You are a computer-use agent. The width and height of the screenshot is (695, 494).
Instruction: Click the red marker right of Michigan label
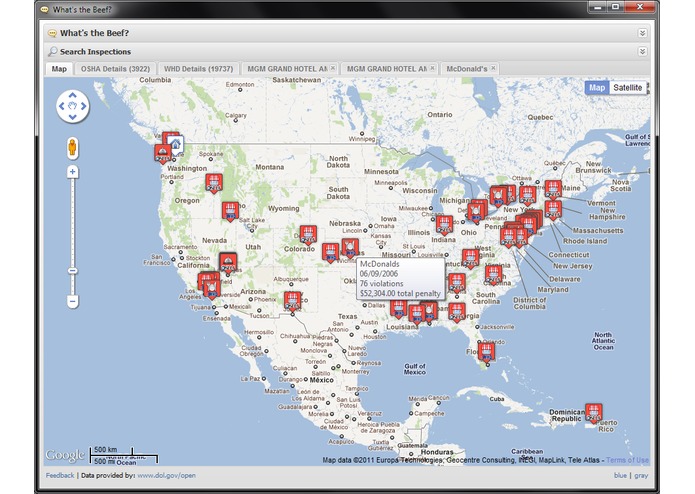[476, 213]
